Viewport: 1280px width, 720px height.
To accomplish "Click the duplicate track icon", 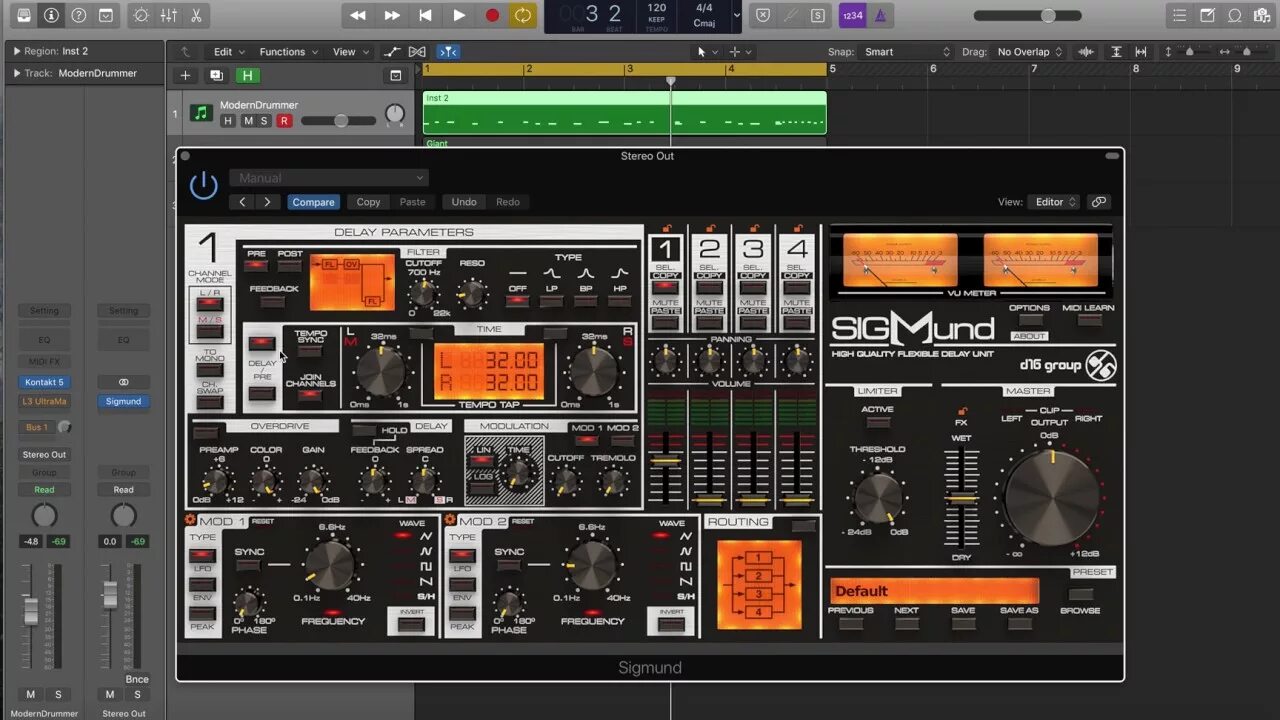I will [216, 75].
